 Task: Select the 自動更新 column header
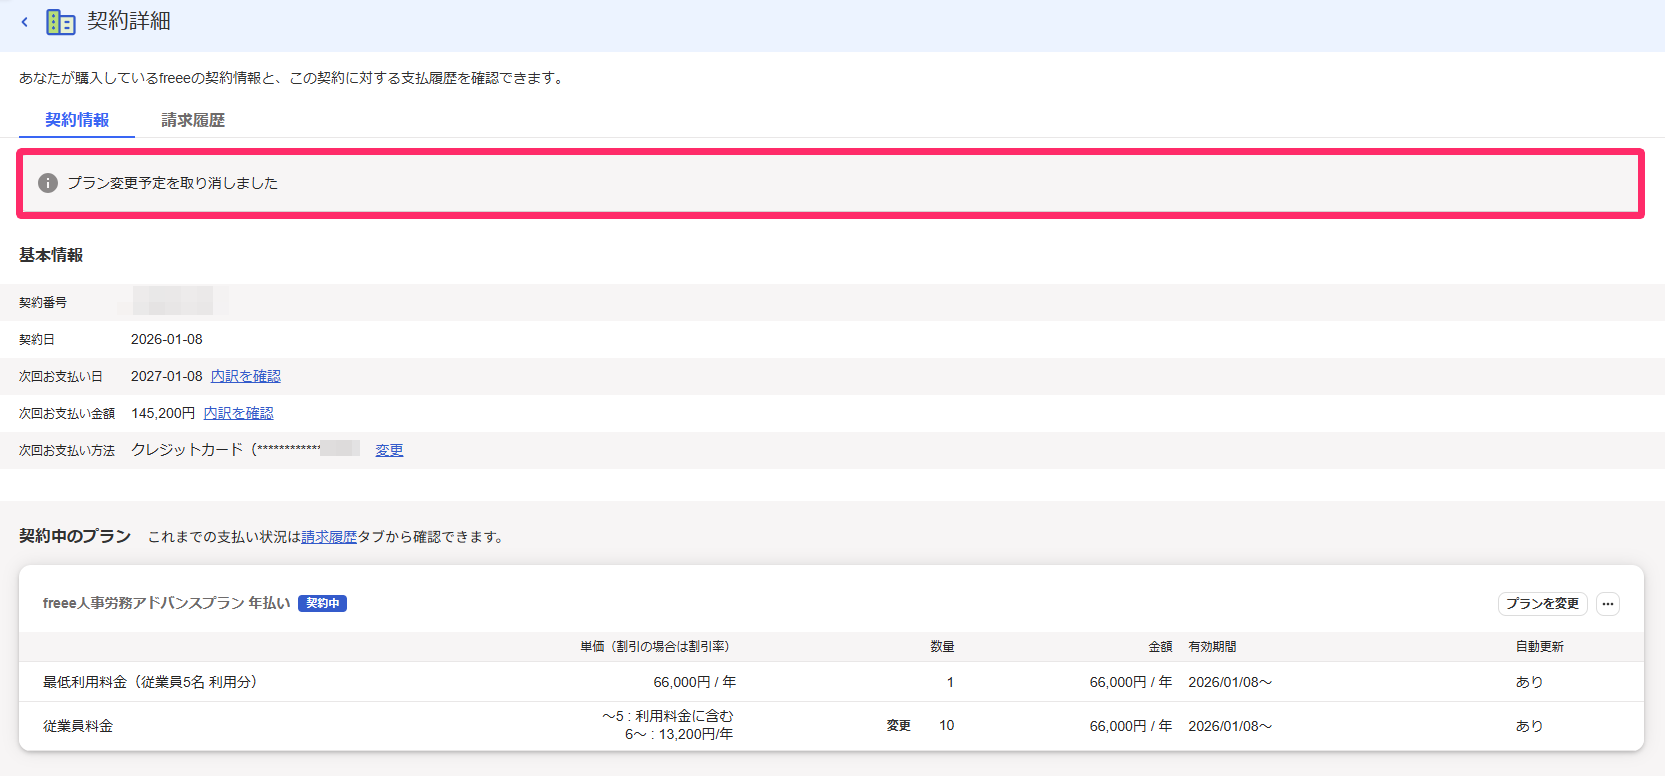[x=1539, y=647]
